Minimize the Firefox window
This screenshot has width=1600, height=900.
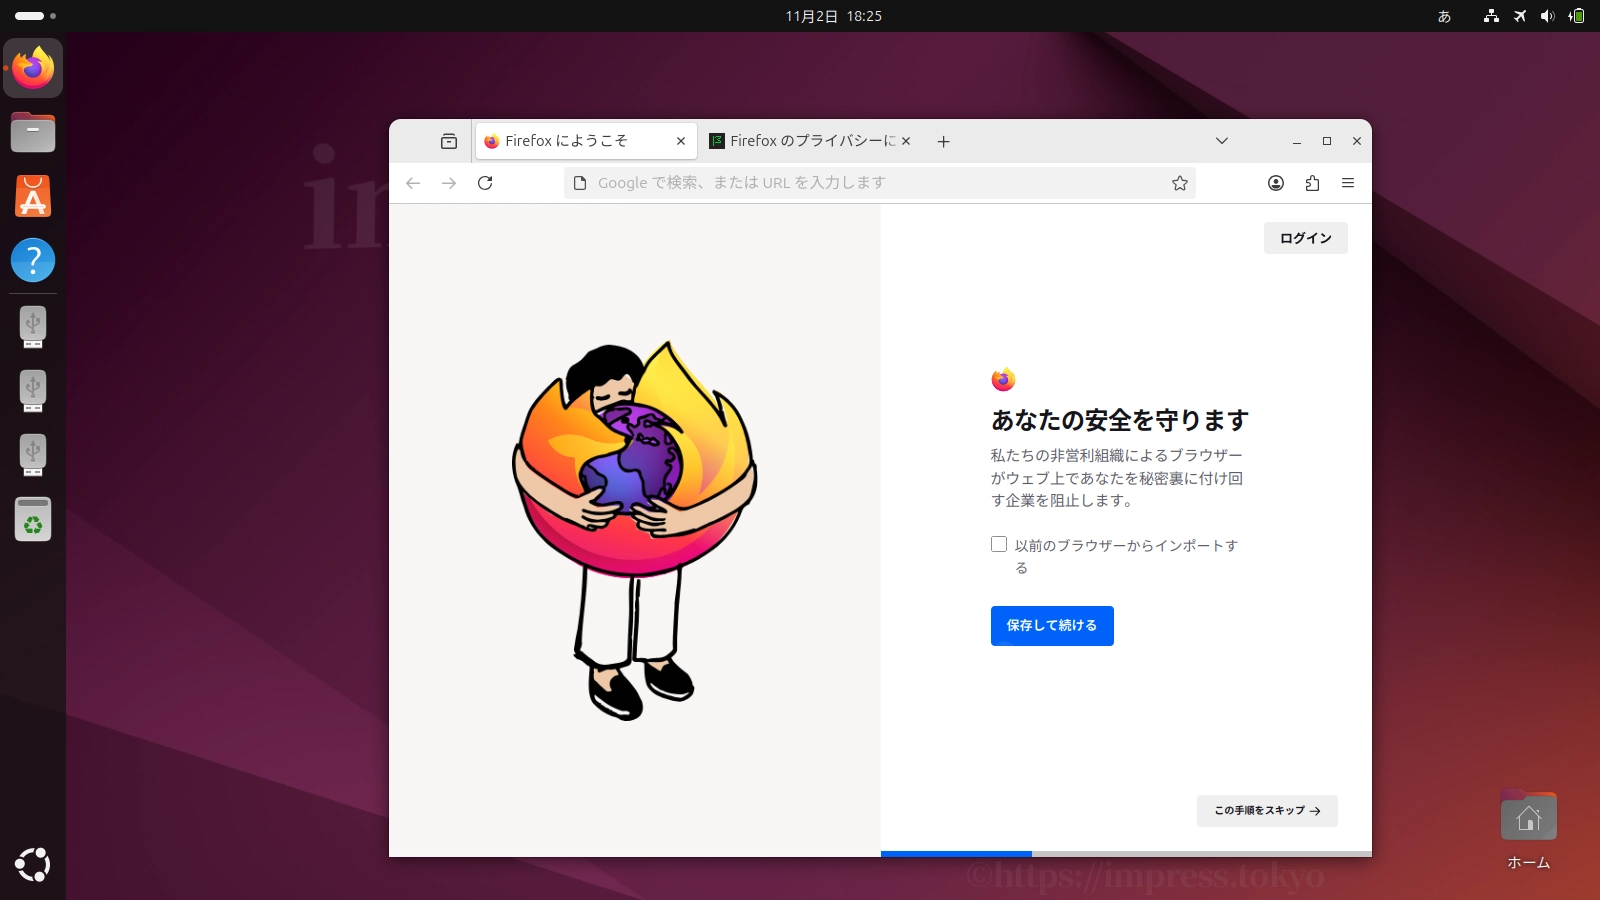click(x=1297, y=141)
